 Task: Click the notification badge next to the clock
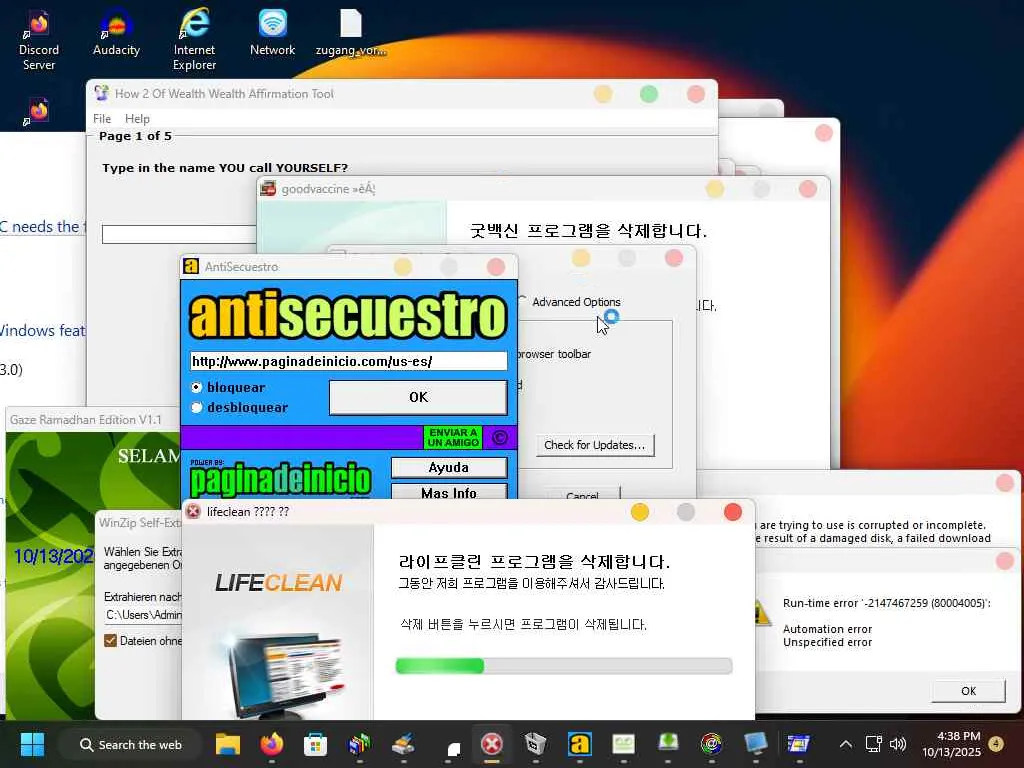[x=996, y=744]
